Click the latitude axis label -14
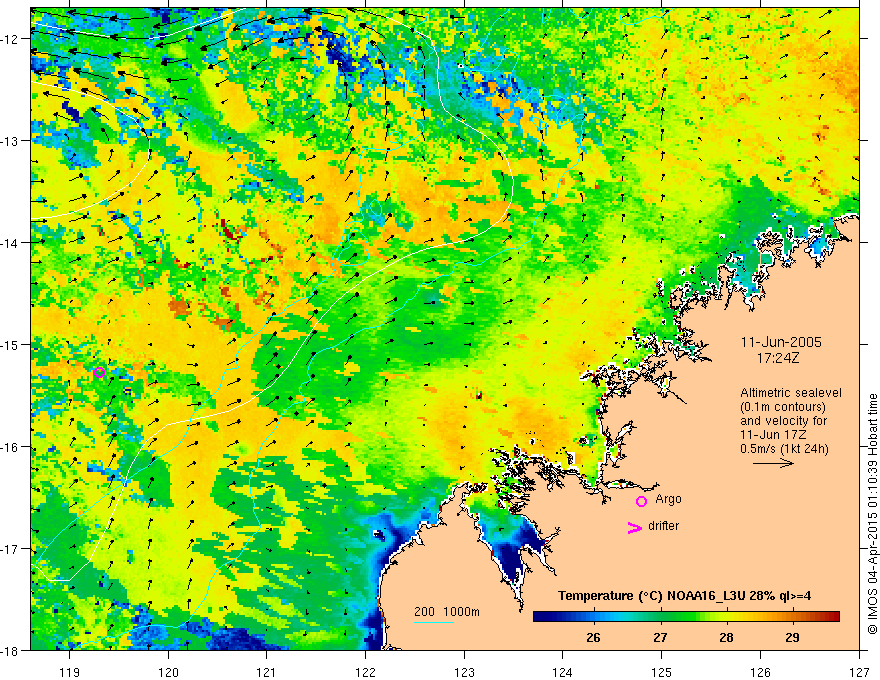Screen dimensions: 880x680 10,242
